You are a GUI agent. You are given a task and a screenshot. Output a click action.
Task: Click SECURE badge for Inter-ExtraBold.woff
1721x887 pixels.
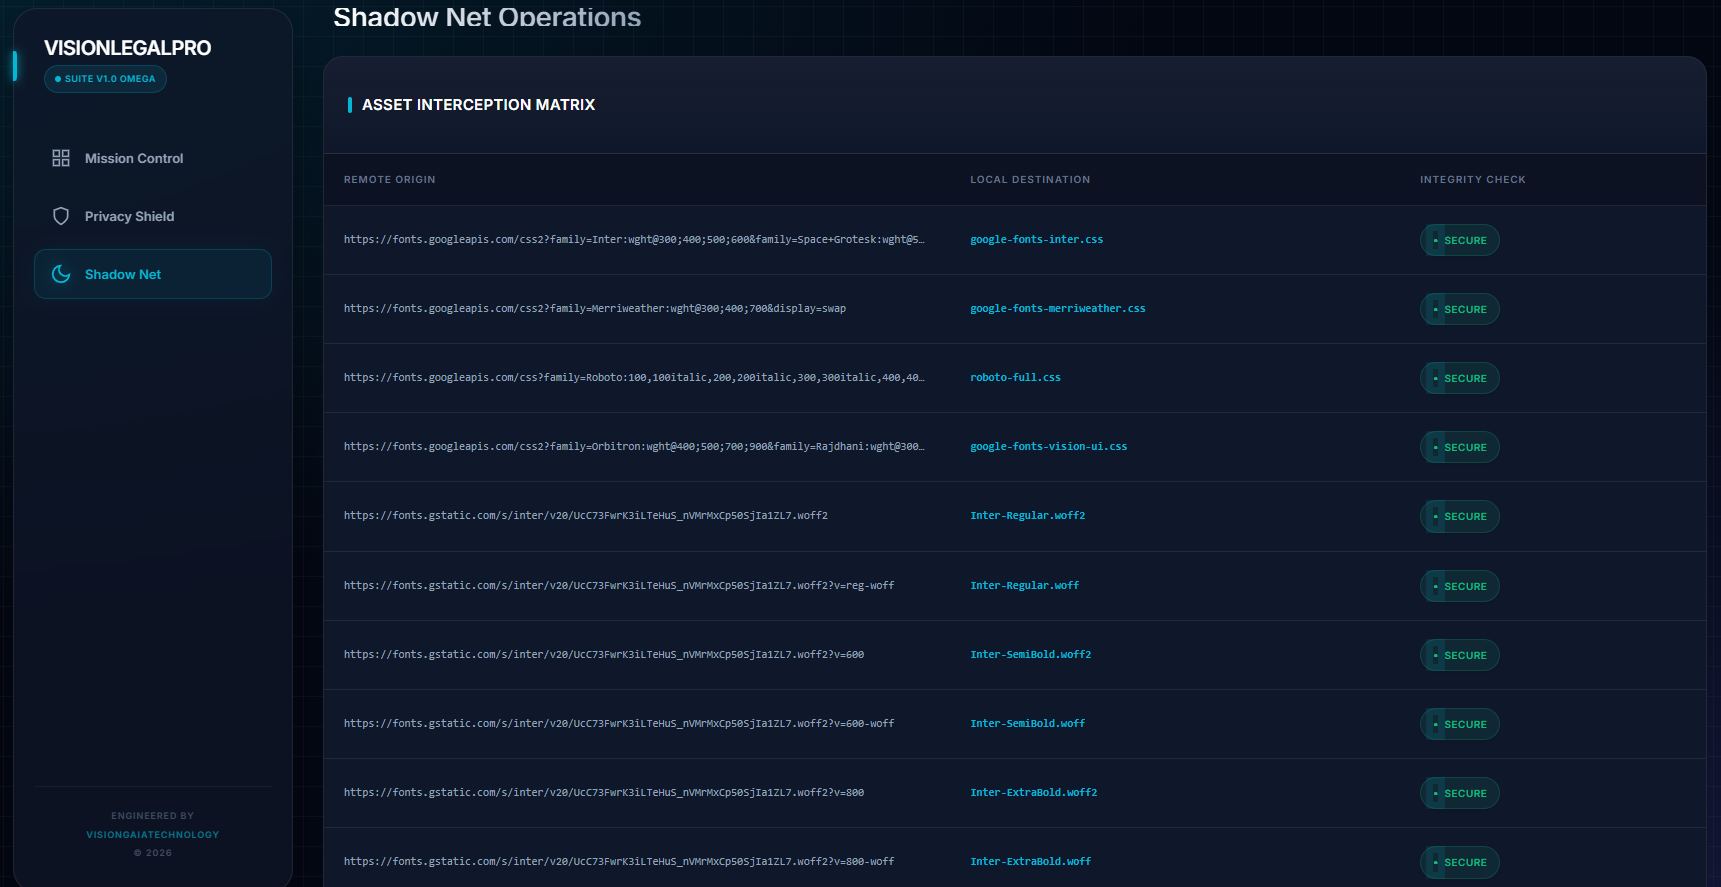(1460, 862)
